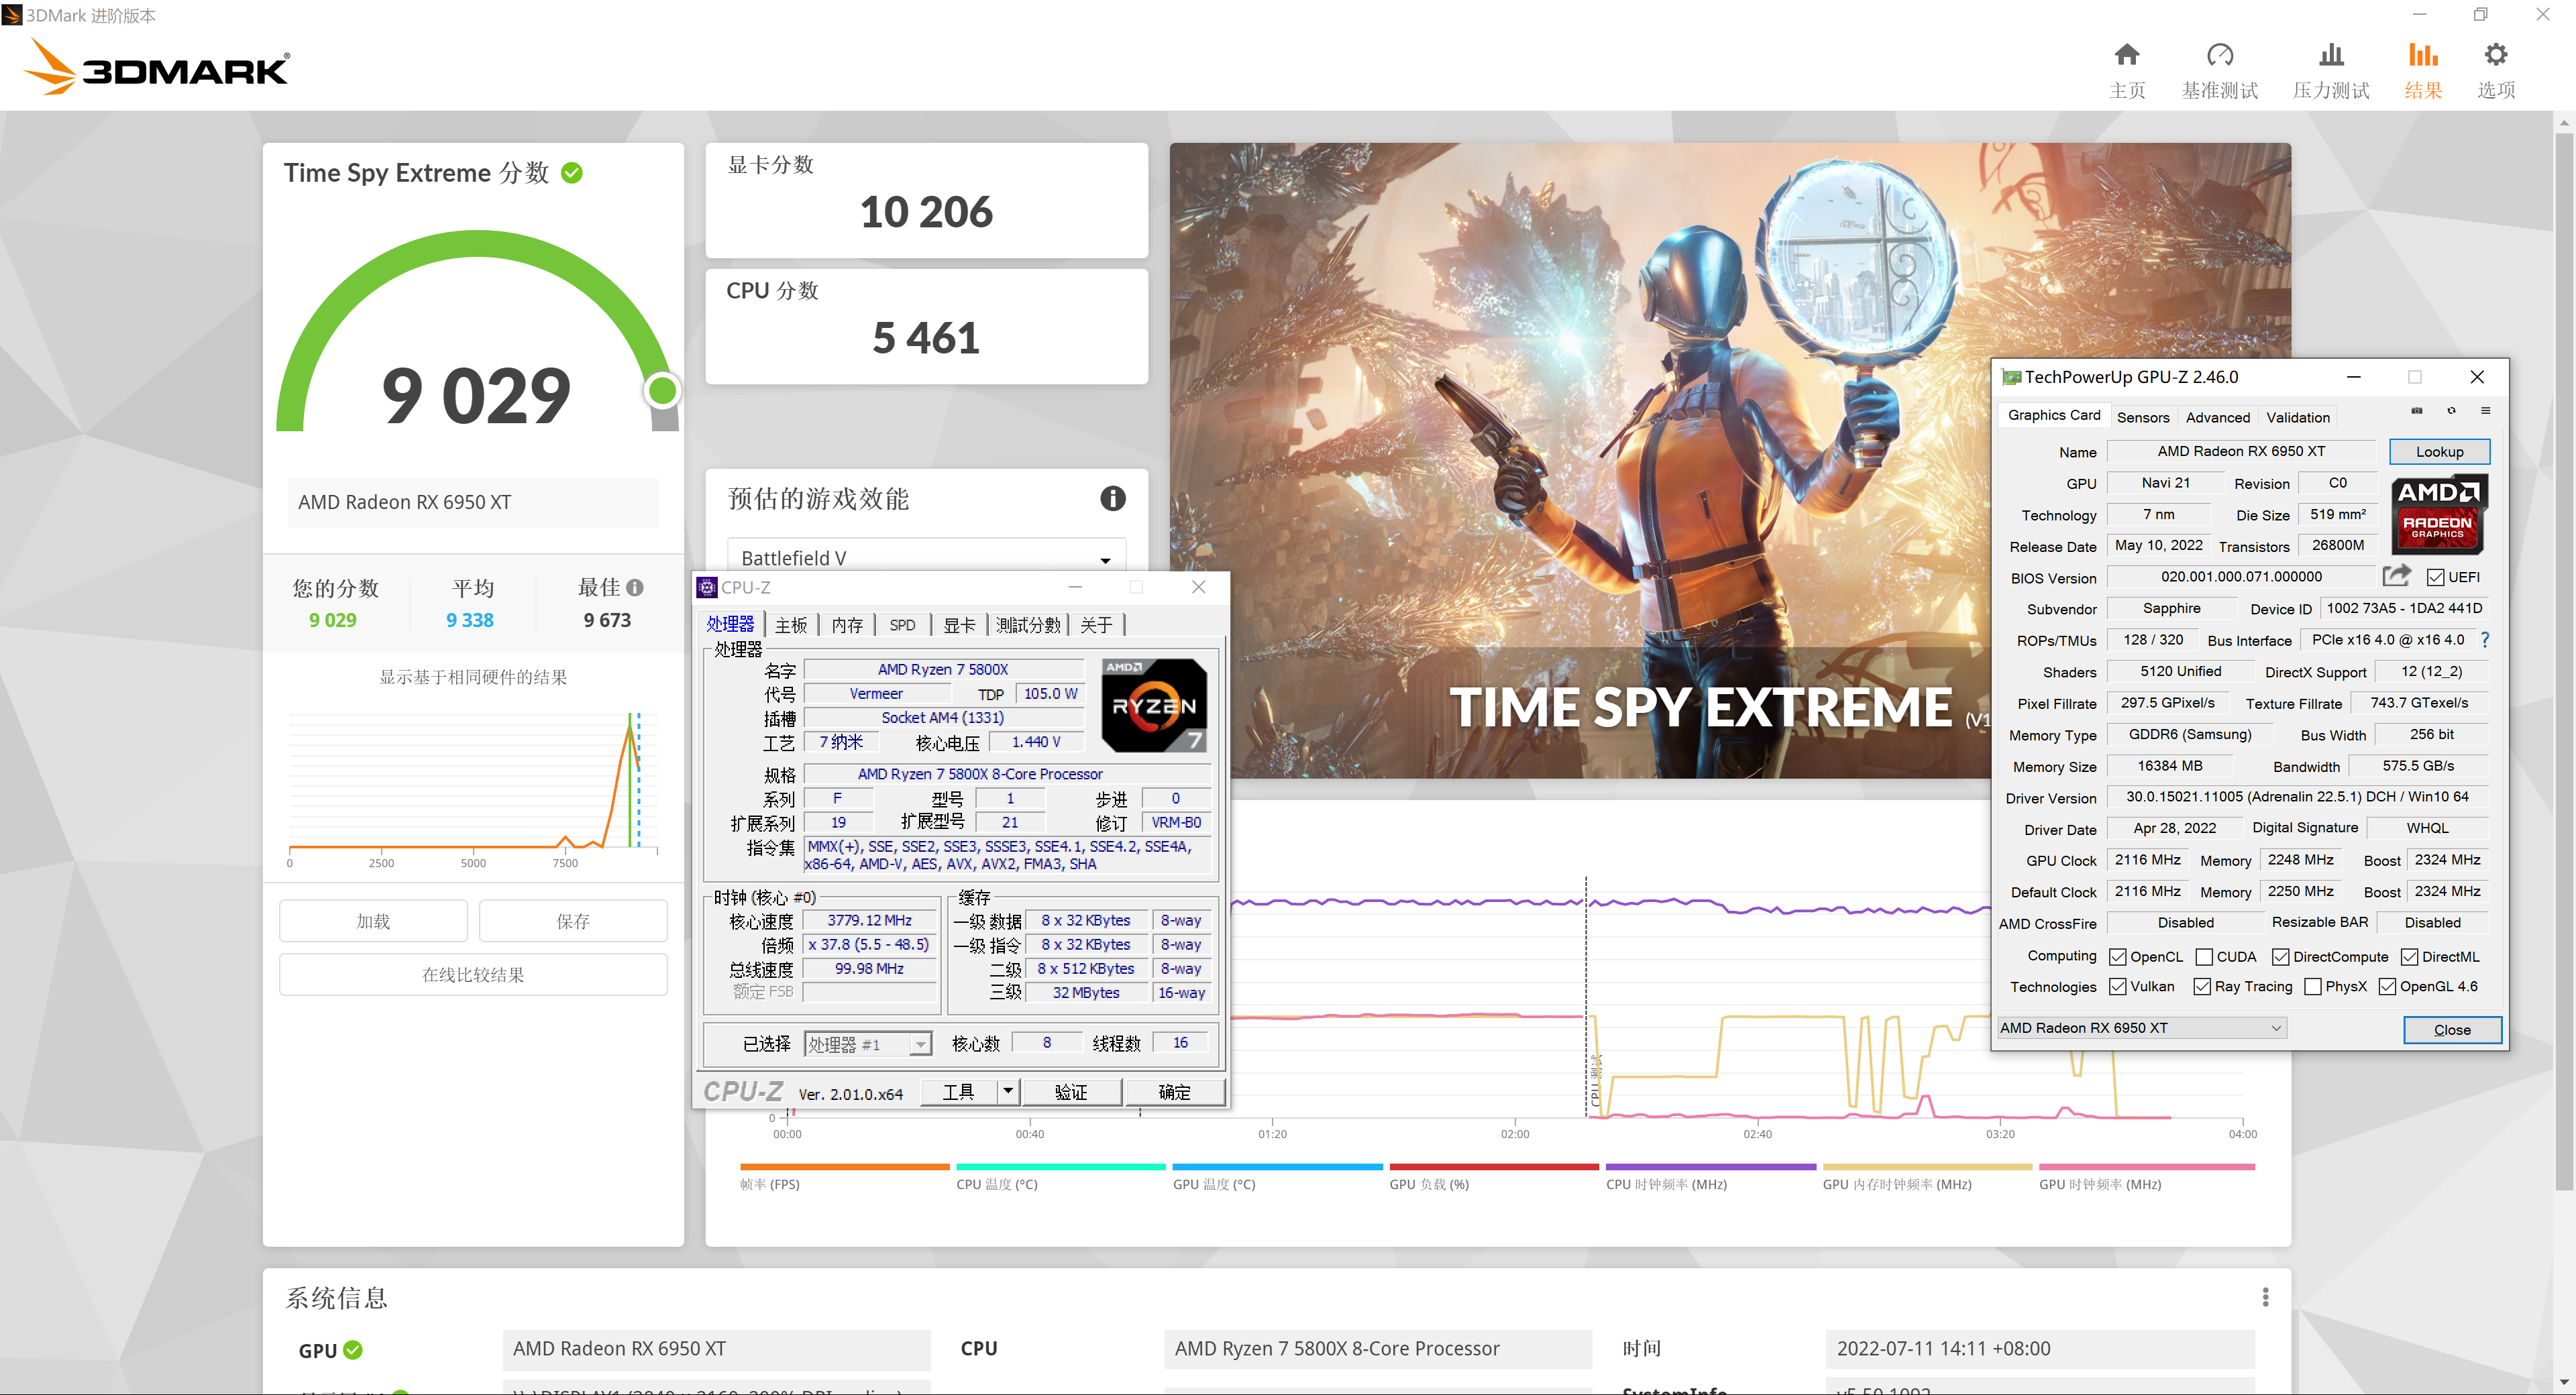The height and width of the screenshot is (1395, 2576).
Task: Switch to the Advanced tab in GPU-Z
Action: click(x=2217, y=417)
